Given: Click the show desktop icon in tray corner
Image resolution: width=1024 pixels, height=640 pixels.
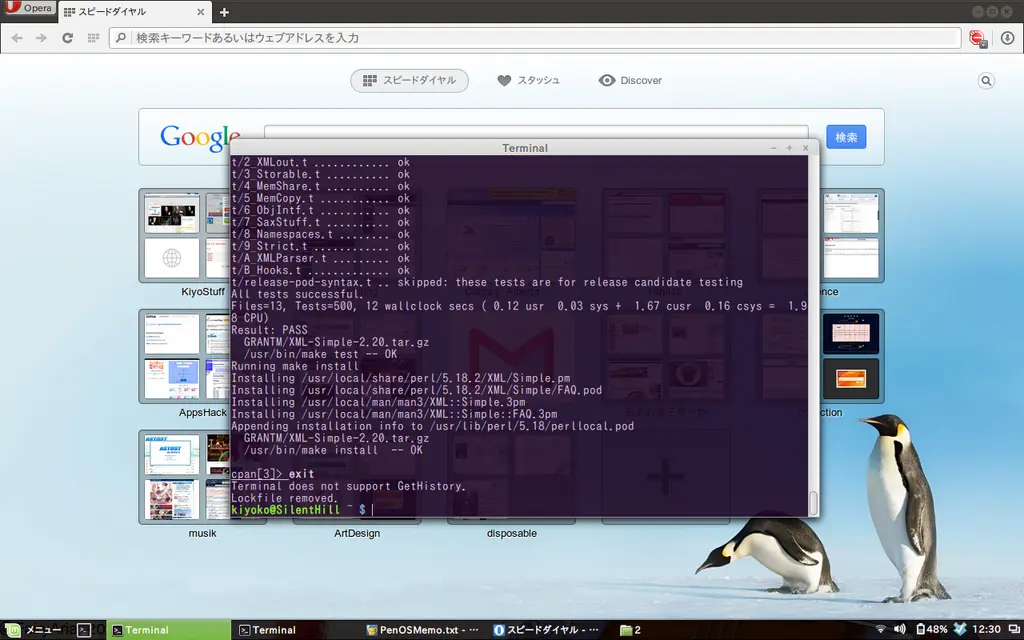Looking at the screenshot, I should click(1014, 629).
